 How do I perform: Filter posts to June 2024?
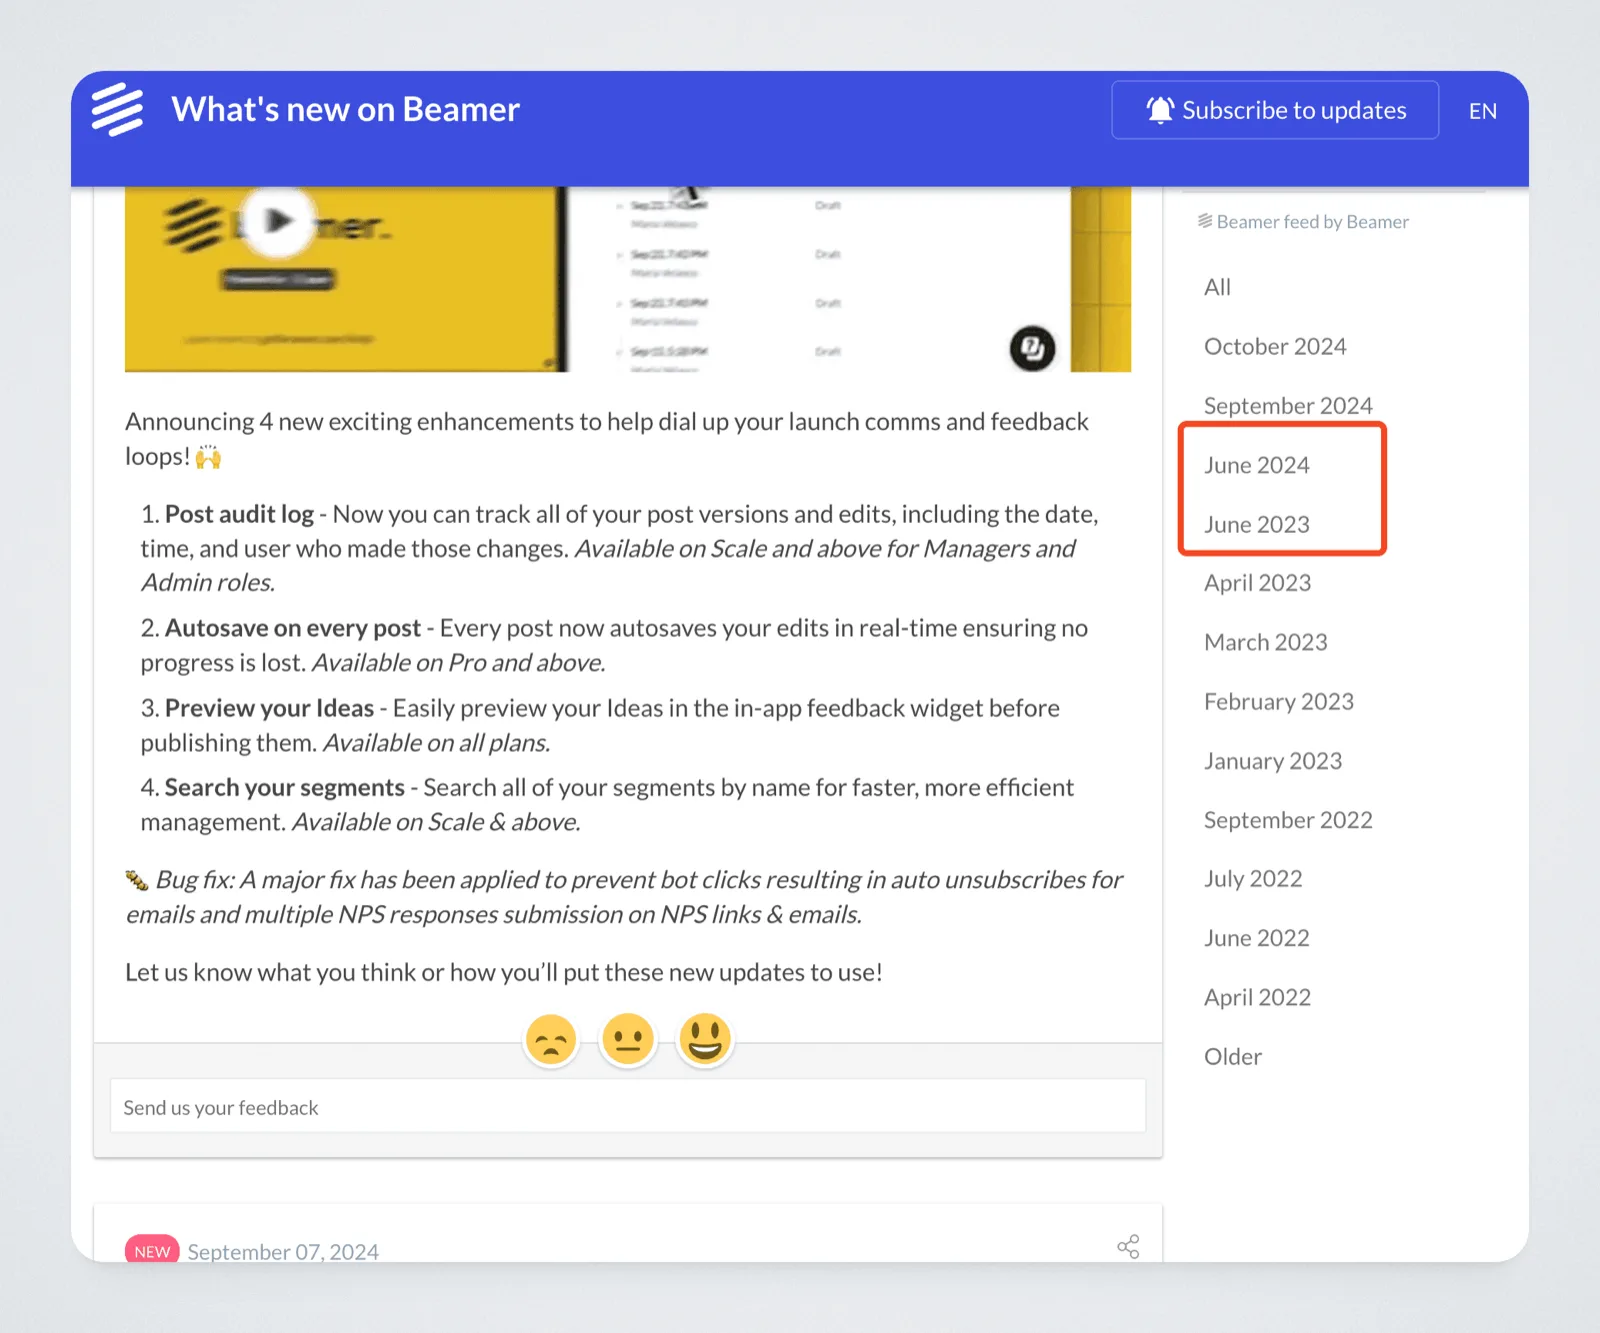tap(1257, 465)
